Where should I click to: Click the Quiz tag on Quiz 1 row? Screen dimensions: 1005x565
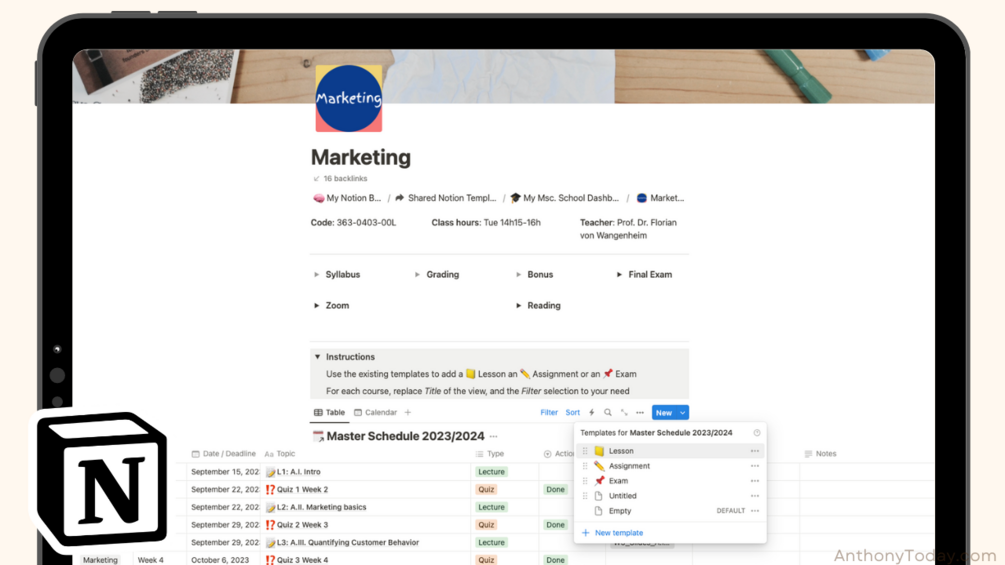486,489
